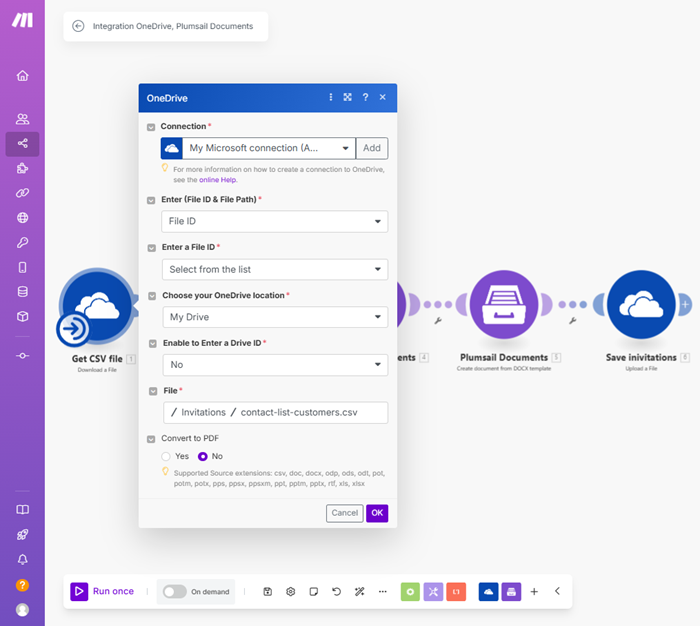Open the My Drive location dropdown
700x626 pixels.
click(275, 317)
